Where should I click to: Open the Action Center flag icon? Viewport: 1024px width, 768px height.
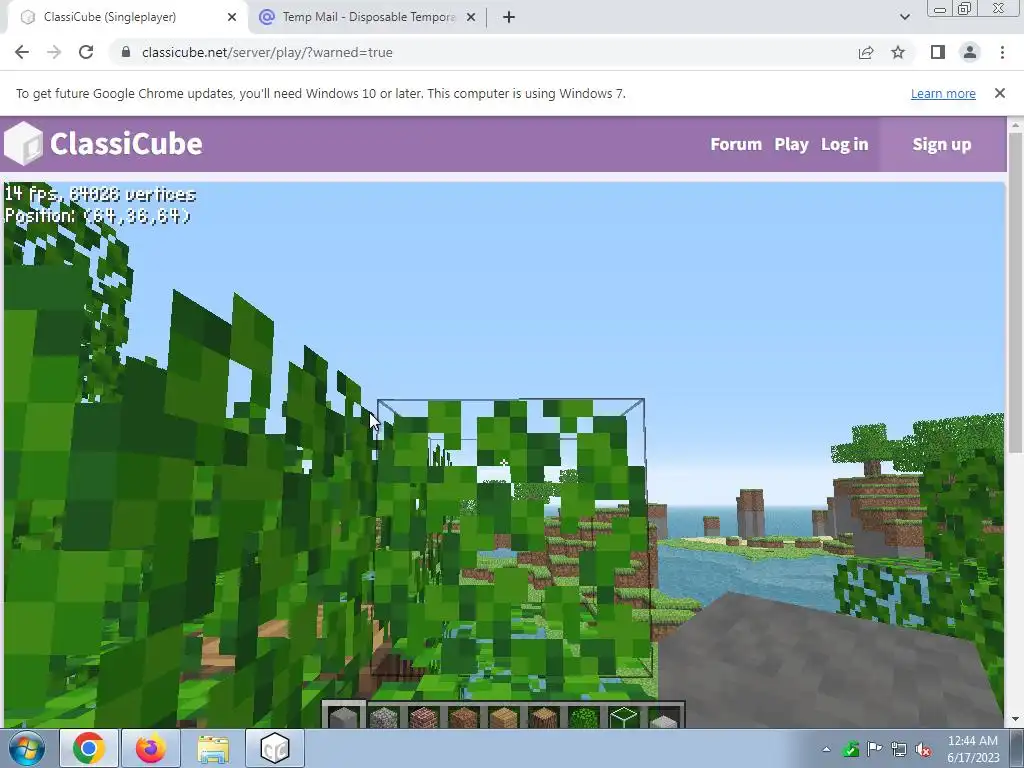874,749
